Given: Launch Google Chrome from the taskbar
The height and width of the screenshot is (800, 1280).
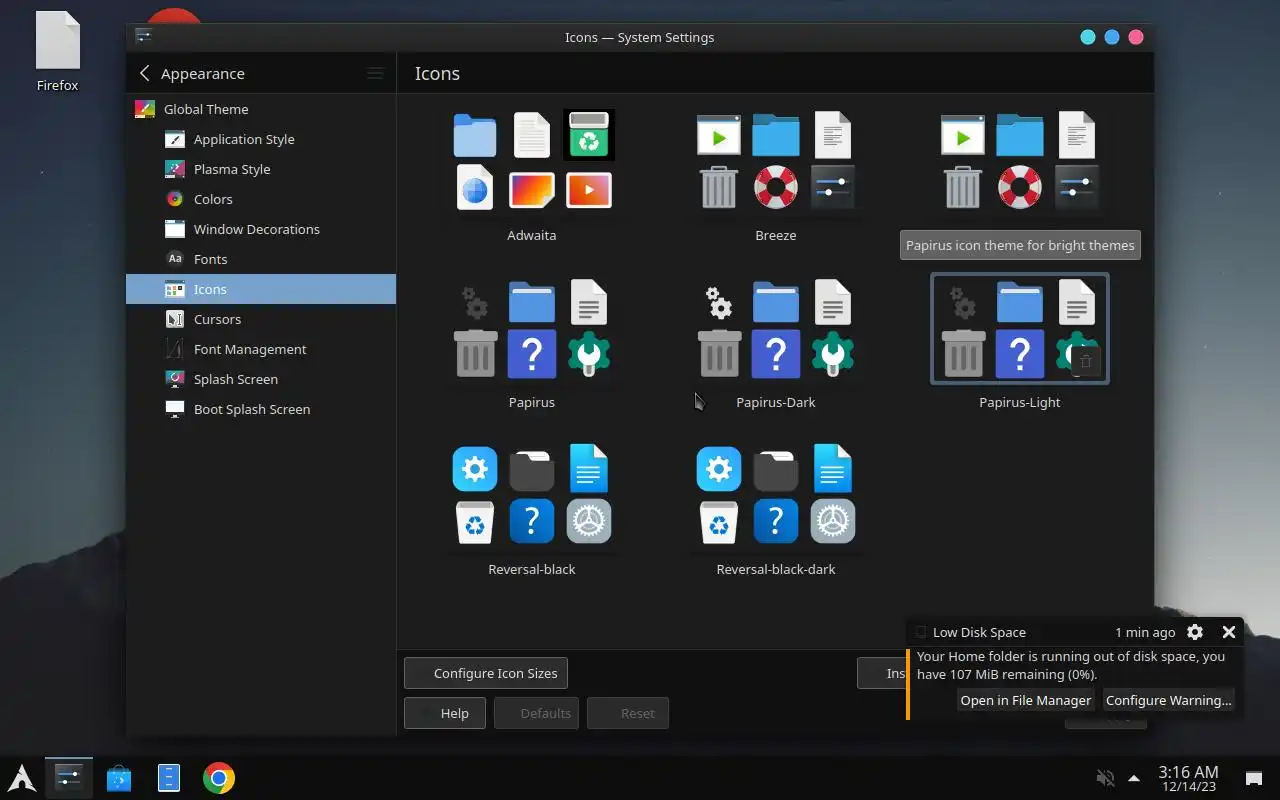Looking at the screenshot, I should (219, 778).
